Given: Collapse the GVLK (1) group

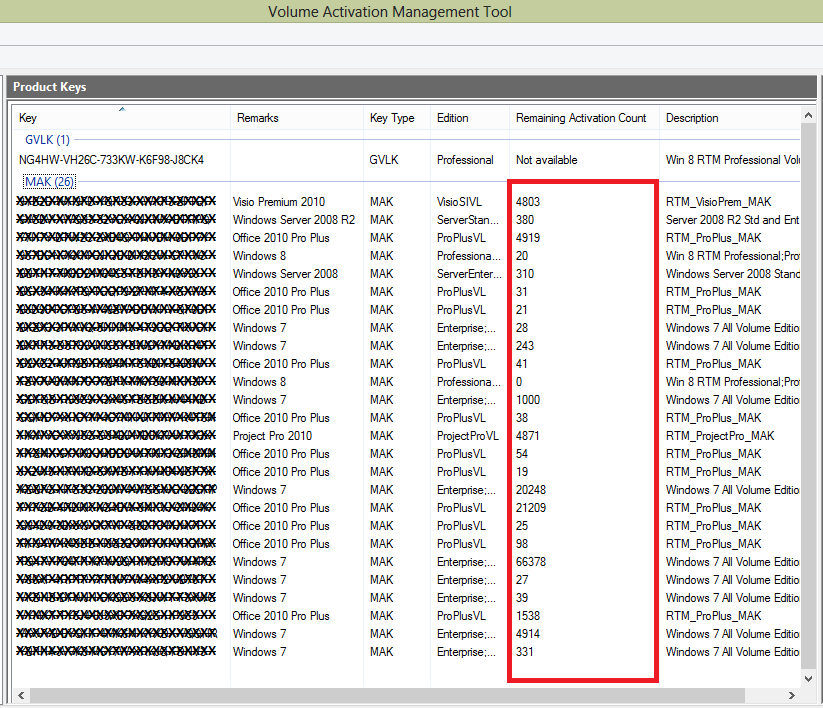Looking at the screenshot, I should (47, 140).
